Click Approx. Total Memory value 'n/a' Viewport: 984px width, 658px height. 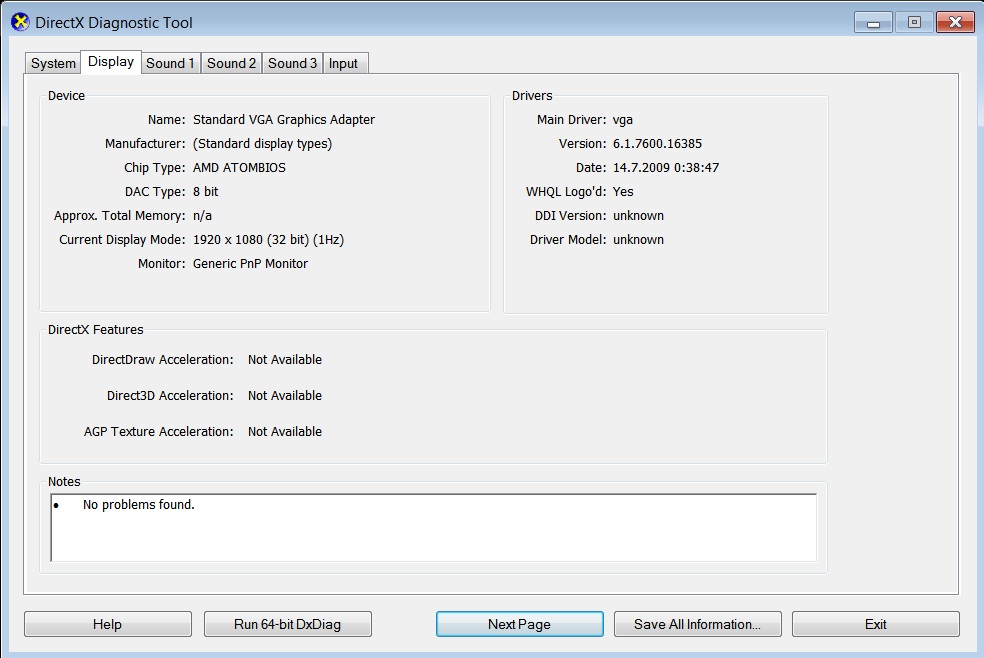tap(202, 216)
